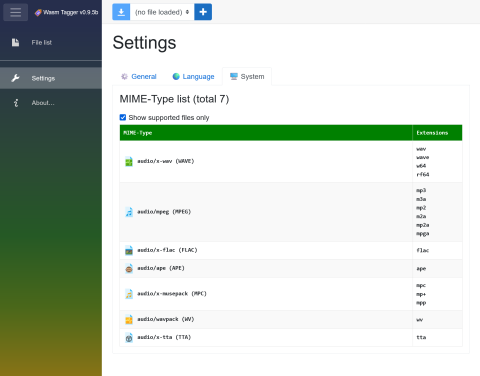The image size is (480, 376).
Task: Select Settings in sidebar
Action: tap(51, 78)
